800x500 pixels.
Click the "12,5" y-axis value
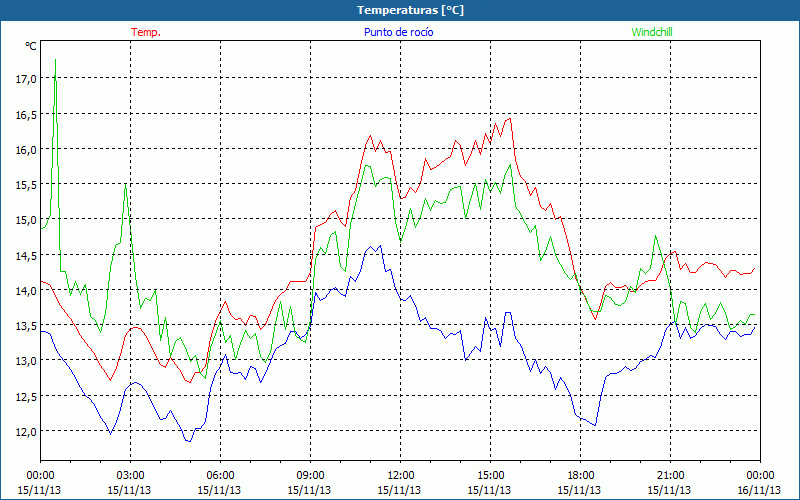27,396
